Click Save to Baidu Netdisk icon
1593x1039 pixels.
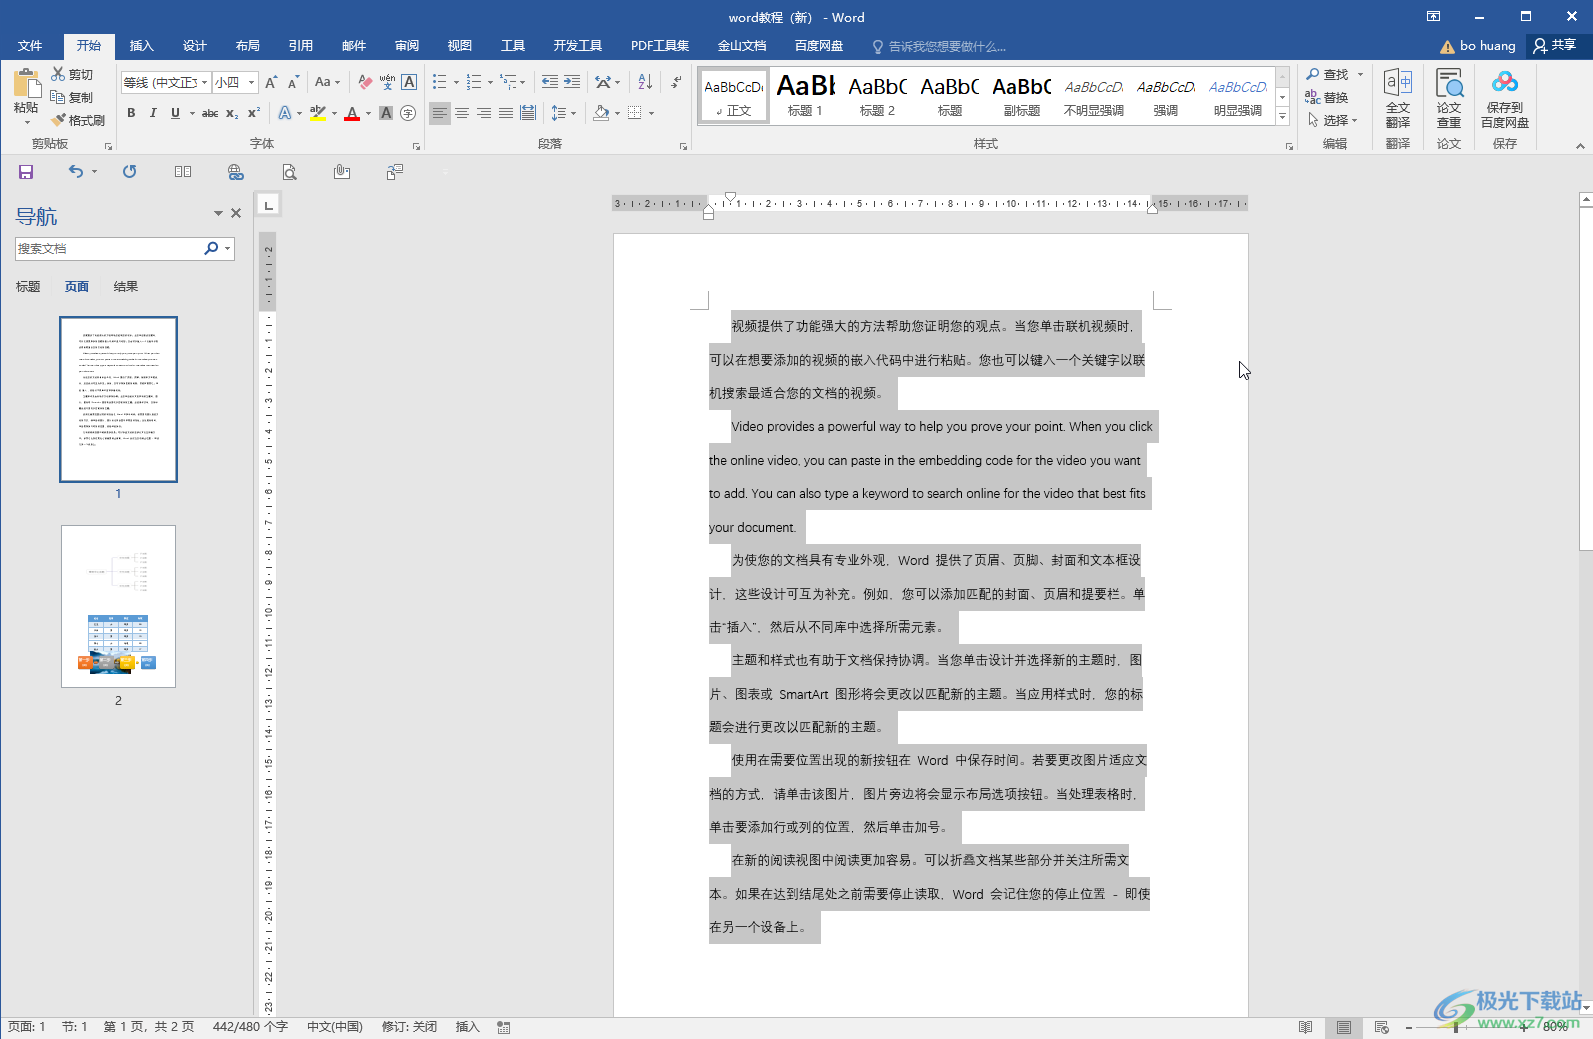click(1505, 98)
